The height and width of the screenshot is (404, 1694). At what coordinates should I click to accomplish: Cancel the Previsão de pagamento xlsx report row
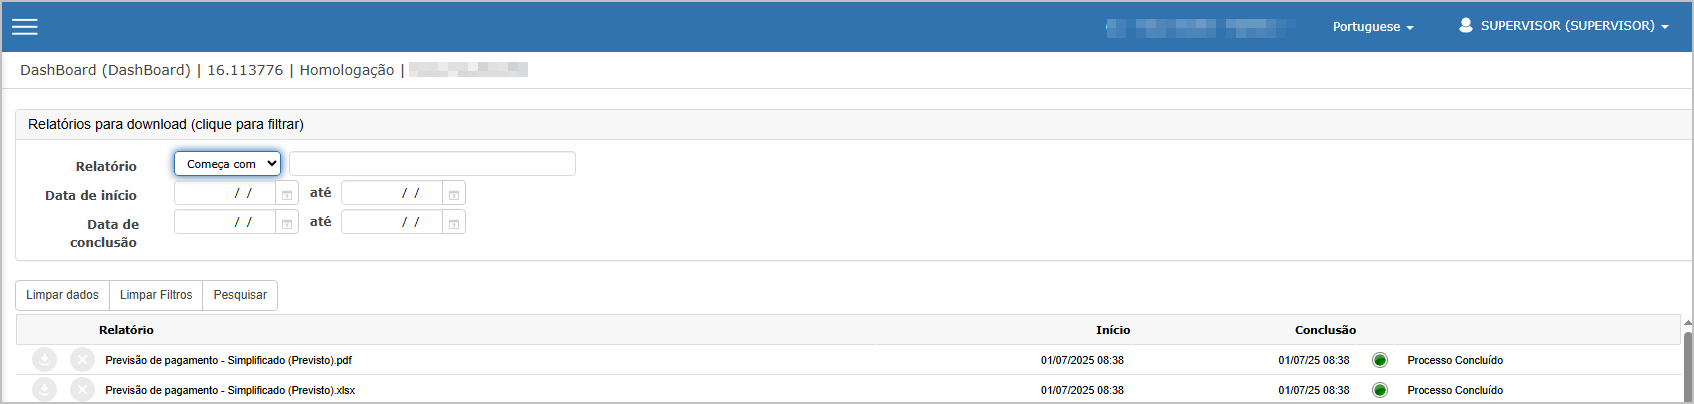point(83,389)
